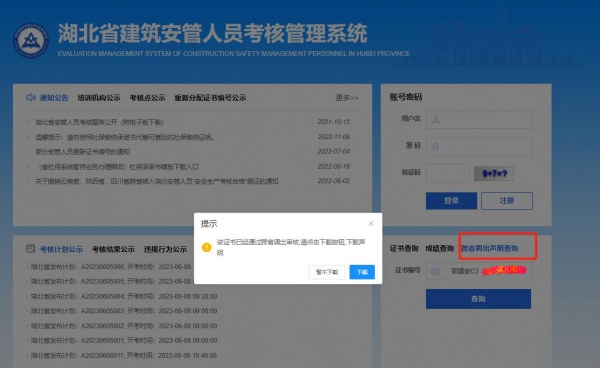The image size is (600, 368).
Task: Click the blue 查询 button
Action: click(478, 299)
